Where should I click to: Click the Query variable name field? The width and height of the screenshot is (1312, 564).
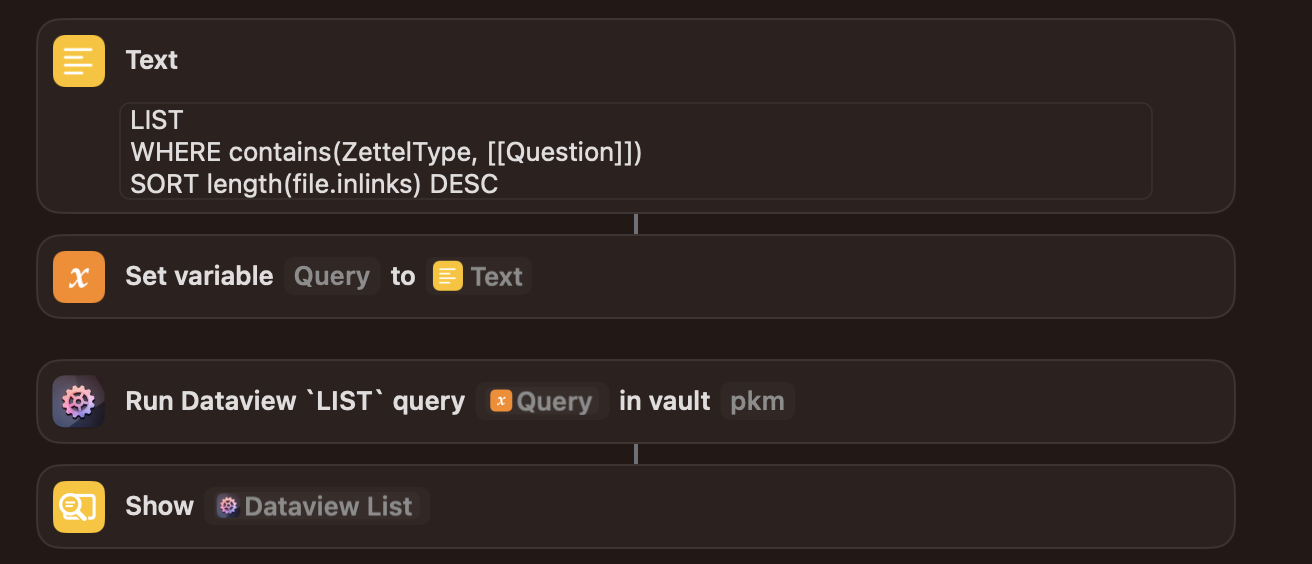pos(332,276)
